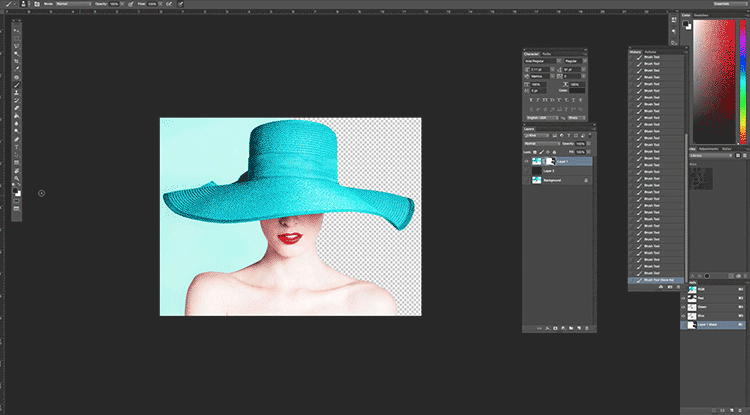The image size is (750, 415).
Task: Select the Type tool in the toolbar
Action: [x=17, y=146]
